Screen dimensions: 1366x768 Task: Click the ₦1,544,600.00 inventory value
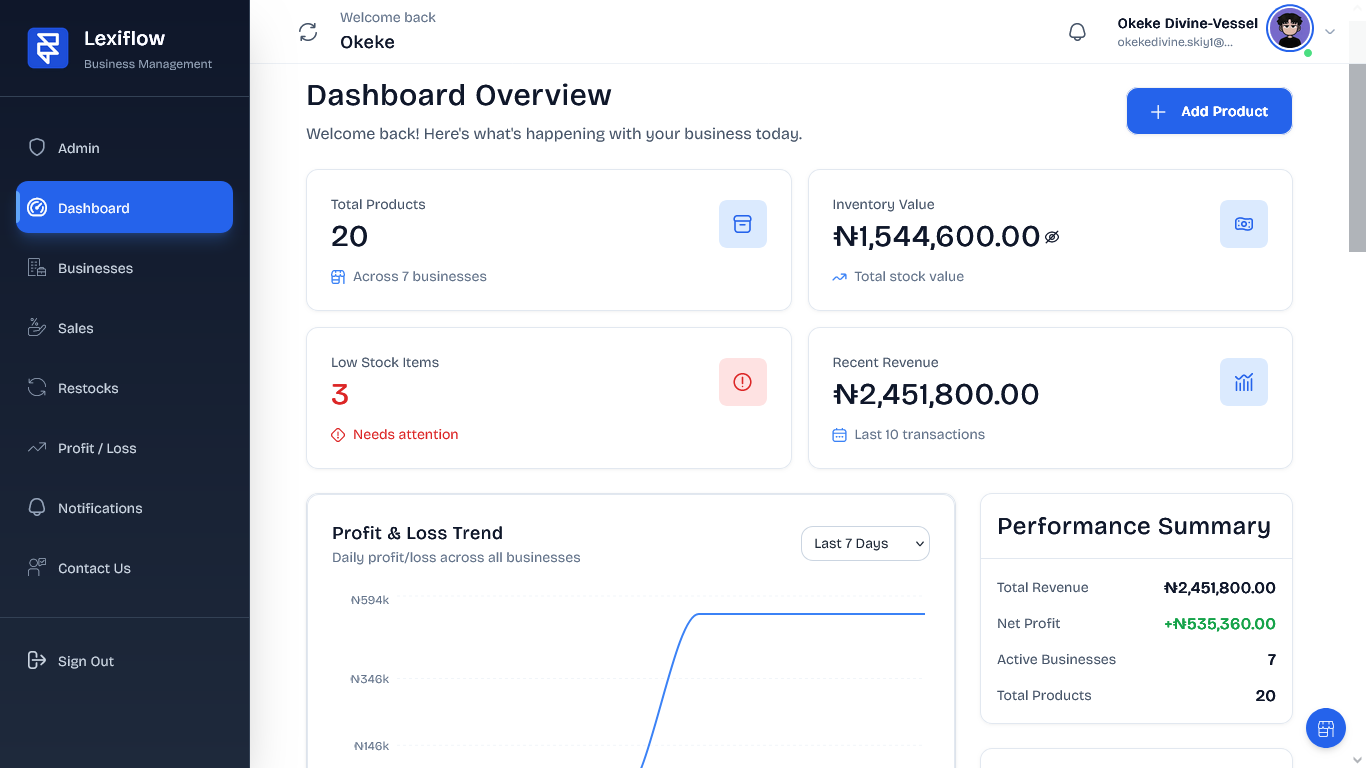point(936,236)
